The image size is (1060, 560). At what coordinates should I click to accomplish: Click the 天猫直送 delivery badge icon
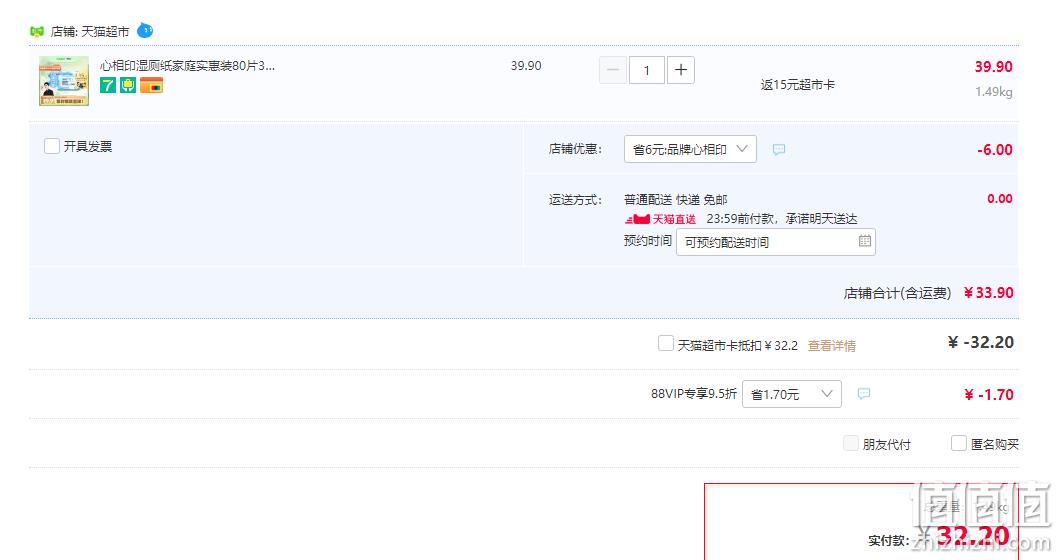point(660,219)
